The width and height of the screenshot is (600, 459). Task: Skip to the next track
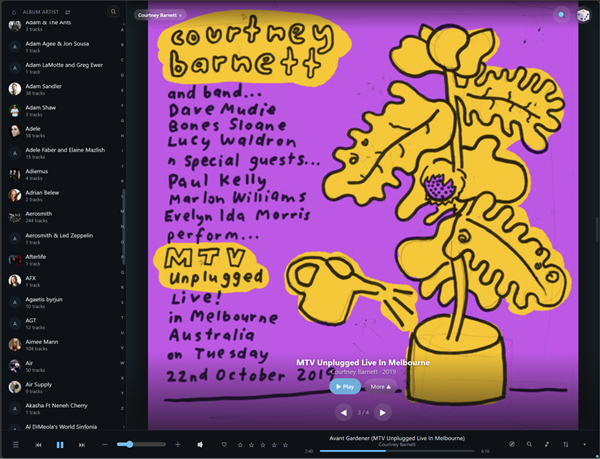point(82,444)
